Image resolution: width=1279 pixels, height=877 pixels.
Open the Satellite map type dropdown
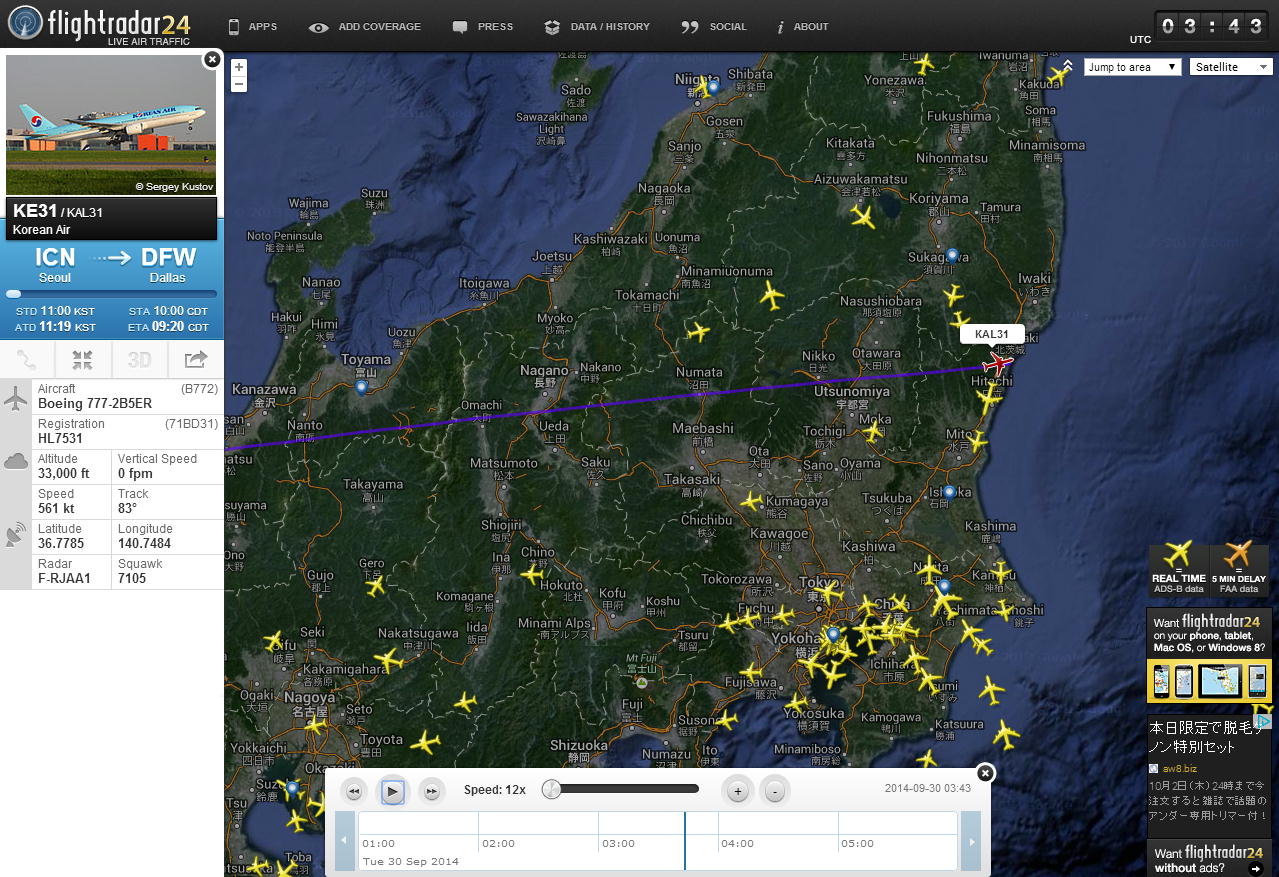1230,67
